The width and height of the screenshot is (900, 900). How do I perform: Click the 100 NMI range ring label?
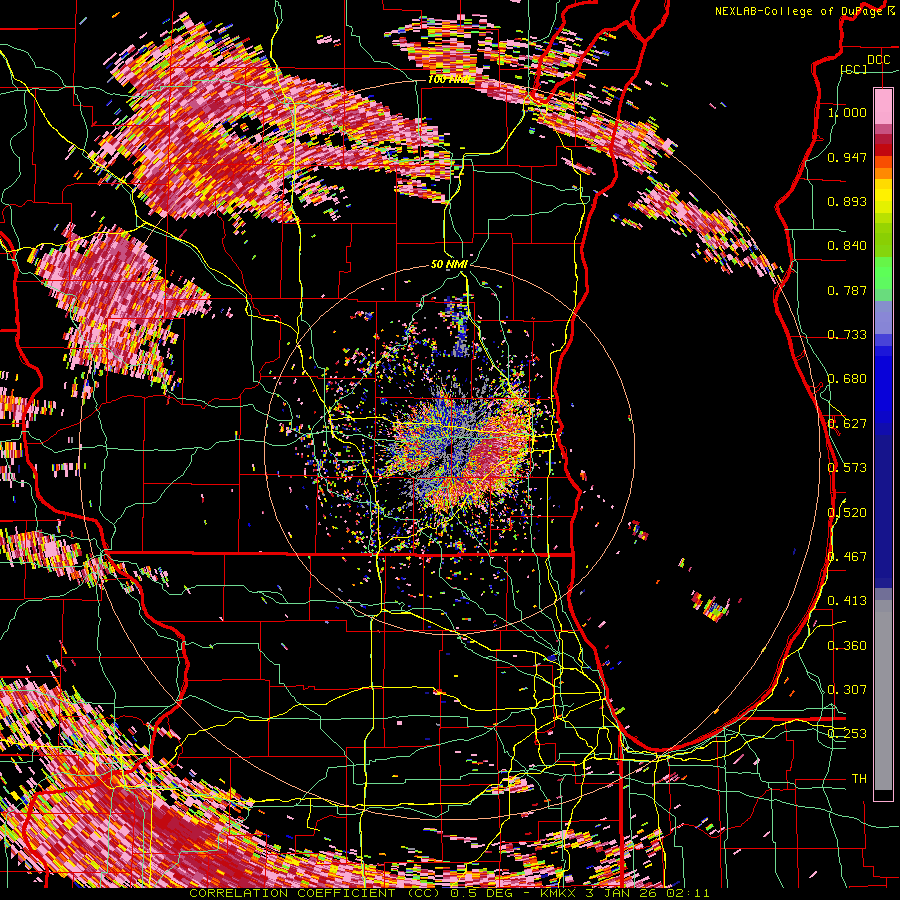click(x=449, y=79)
